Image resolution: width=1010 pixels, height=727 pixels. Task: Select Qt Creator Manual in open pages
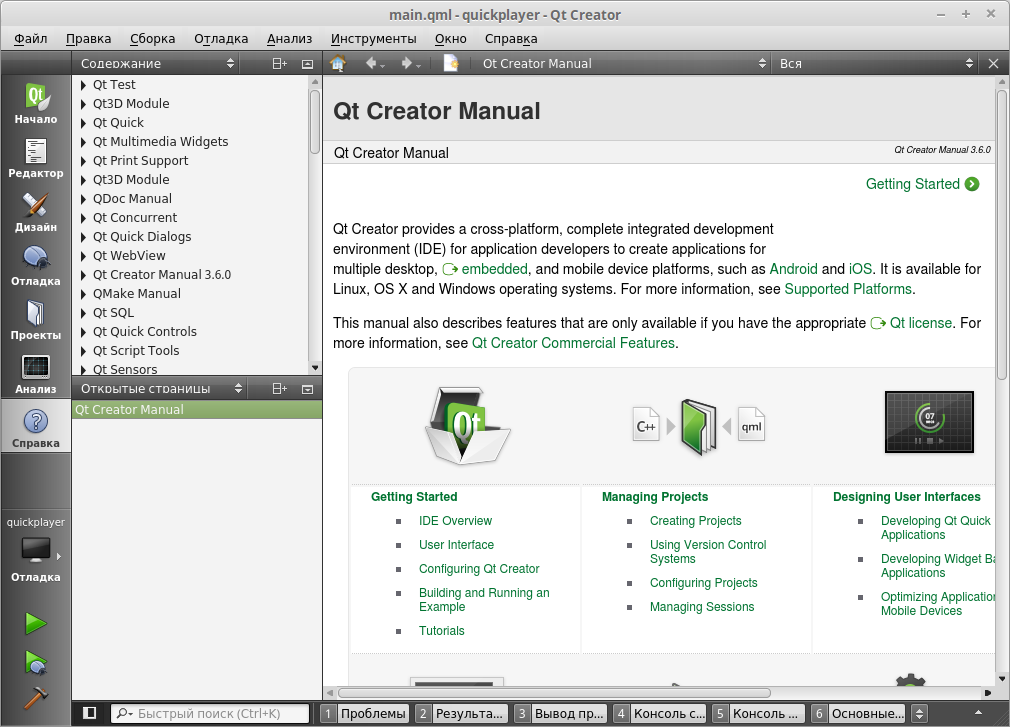tap(196, 410)
